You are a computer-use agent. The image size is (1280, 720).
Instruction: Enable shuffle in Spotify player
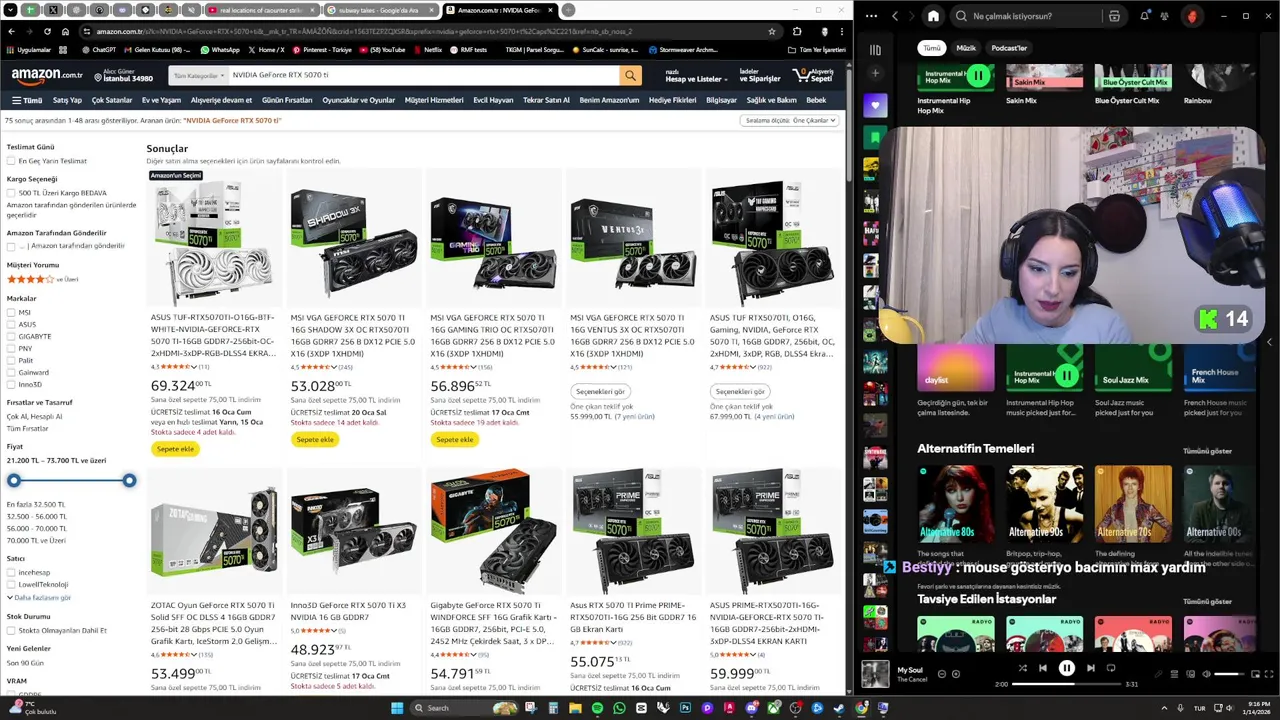1022,668
